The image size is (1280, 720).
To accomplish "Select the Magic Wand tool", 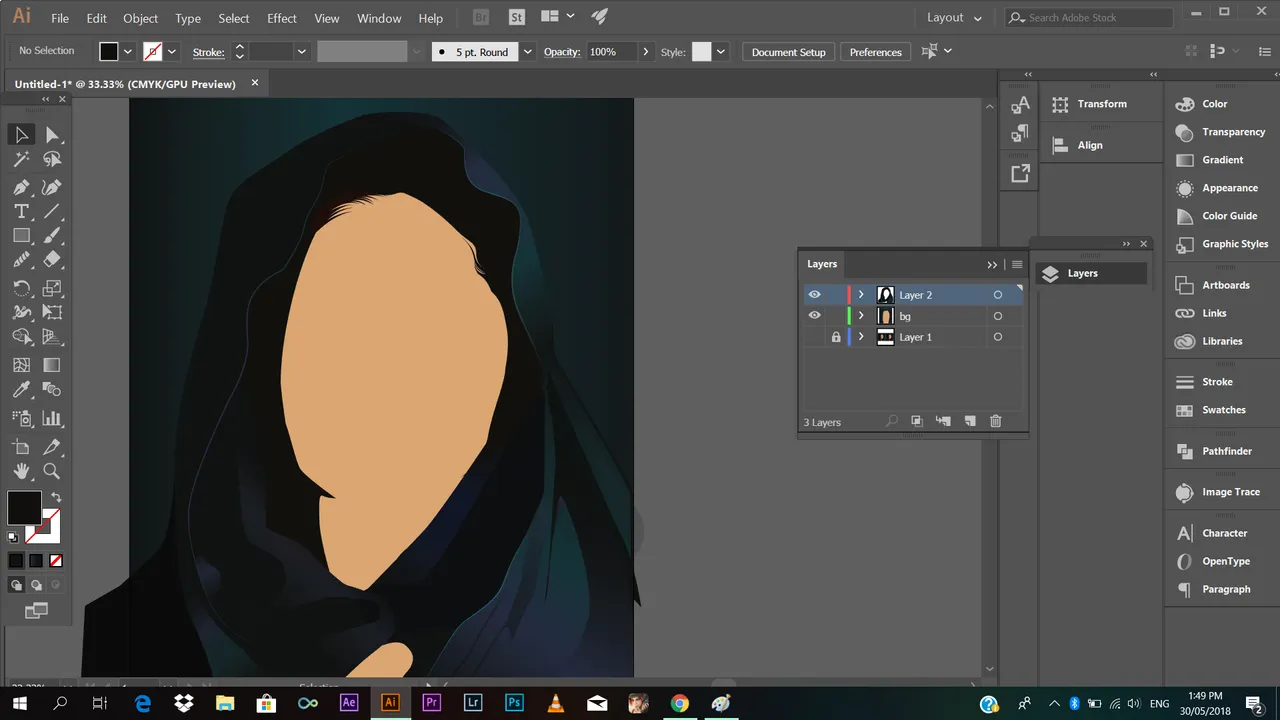I will coord(21,159).
